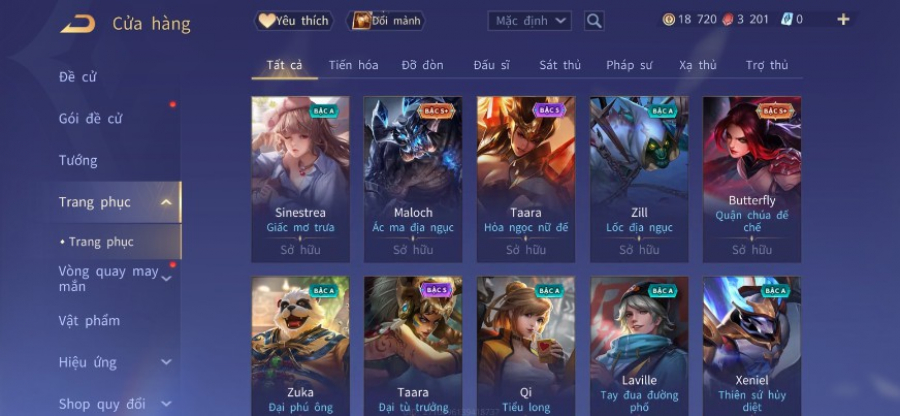Click the blue voucher currency icon
Image resolution: width=900 pixels, height=416 pixels.
point(787,20)
